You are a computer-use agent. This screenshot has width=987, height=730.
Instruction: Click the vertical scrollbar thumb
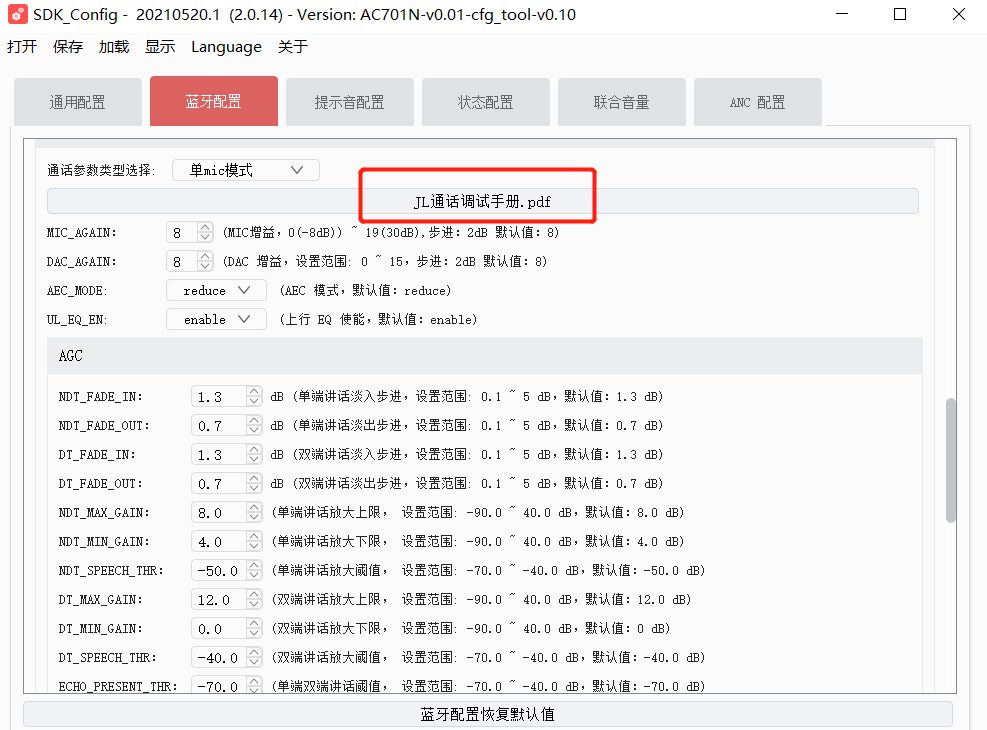point(950,460)
